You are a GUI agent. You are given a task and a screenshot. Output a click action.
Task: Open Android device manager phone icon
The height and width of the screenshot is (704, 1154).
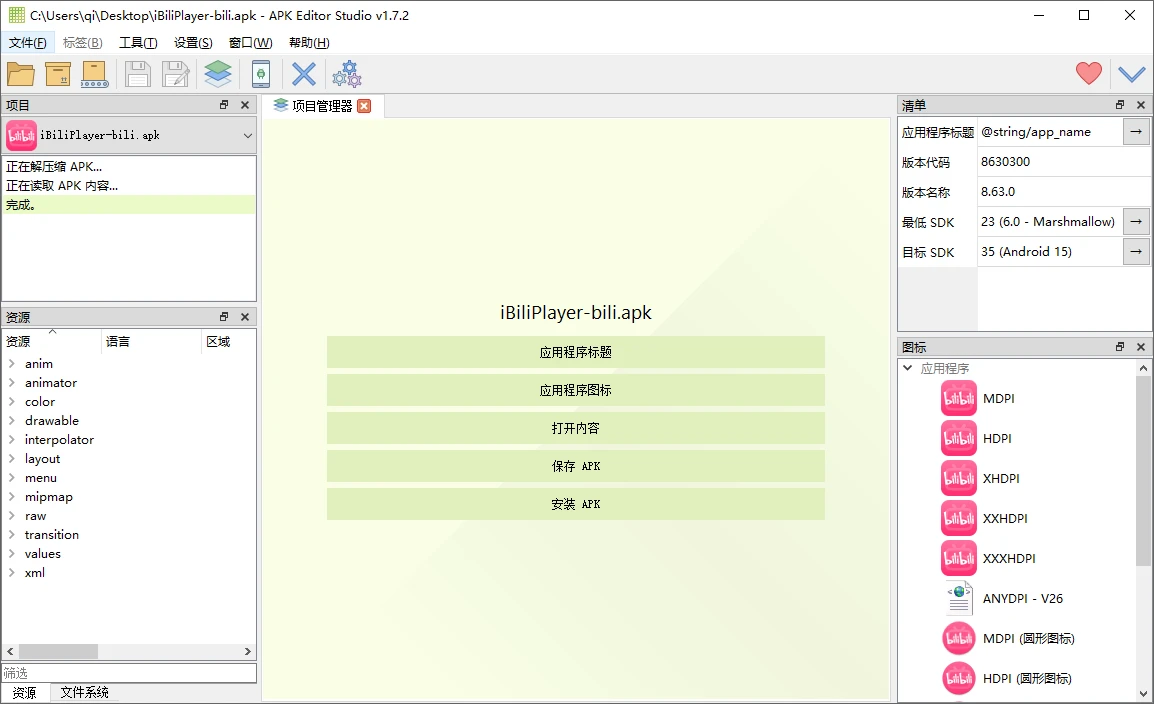261,74
